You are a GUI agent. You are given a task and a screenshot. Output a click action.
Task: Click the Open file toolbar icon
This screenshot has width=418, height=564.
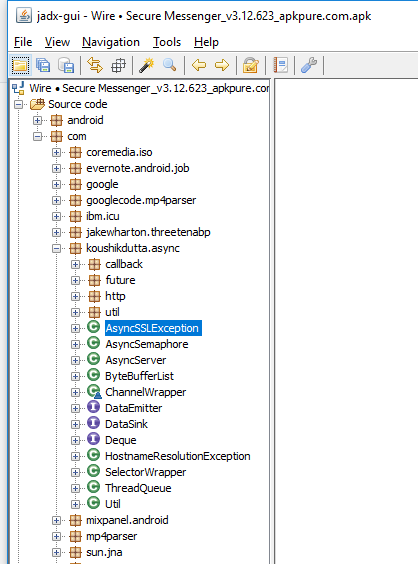[20, 65]
